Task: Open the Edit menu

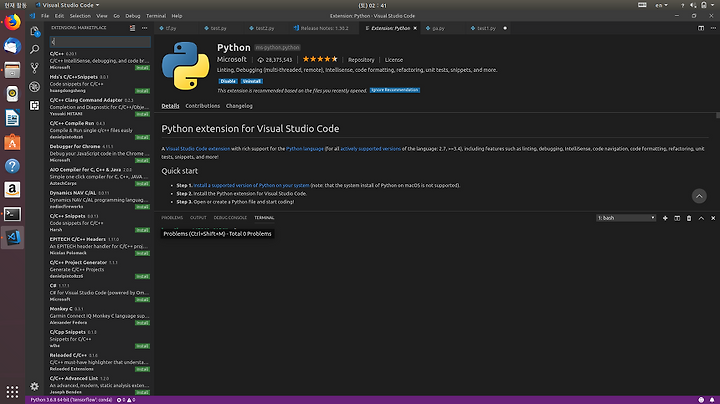Action: pyautogui.click(x=59, y=16)
